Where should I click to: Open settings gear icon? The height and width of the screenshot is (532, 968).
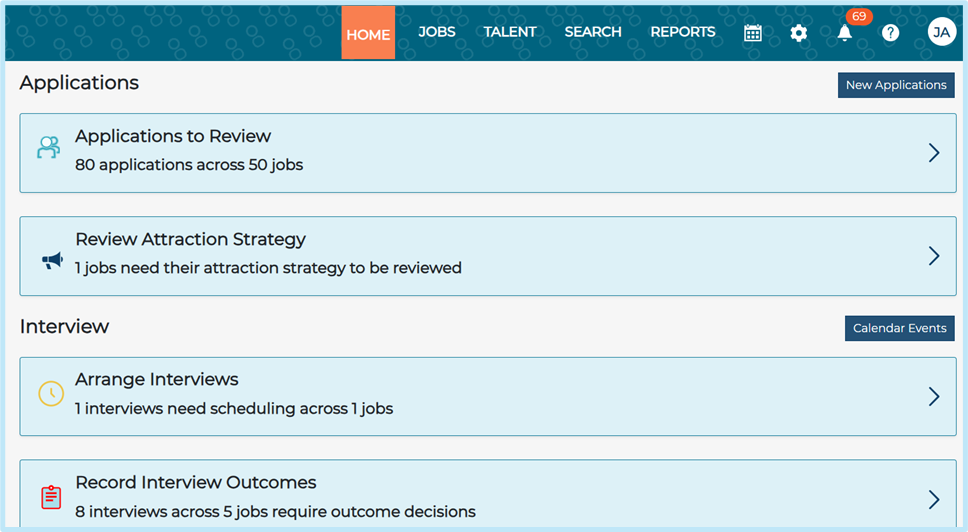click(x=798, y=33)
